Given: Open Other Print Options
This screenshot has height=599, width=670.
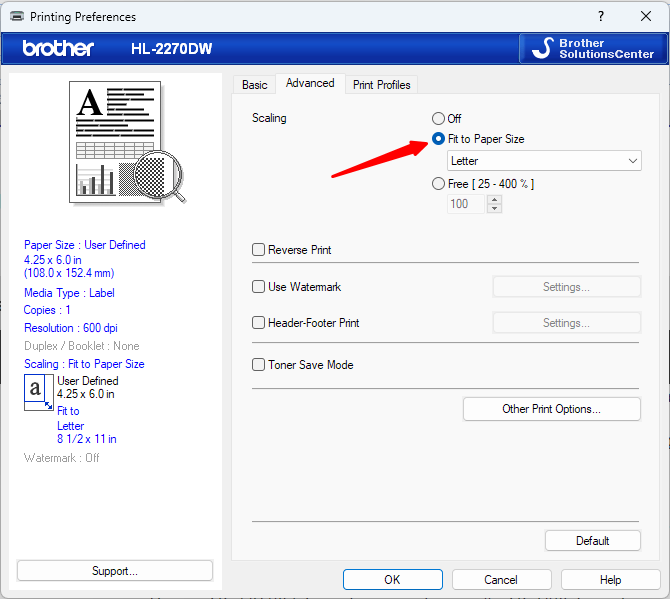Looking at the screenshot, I should click(552, 409).
